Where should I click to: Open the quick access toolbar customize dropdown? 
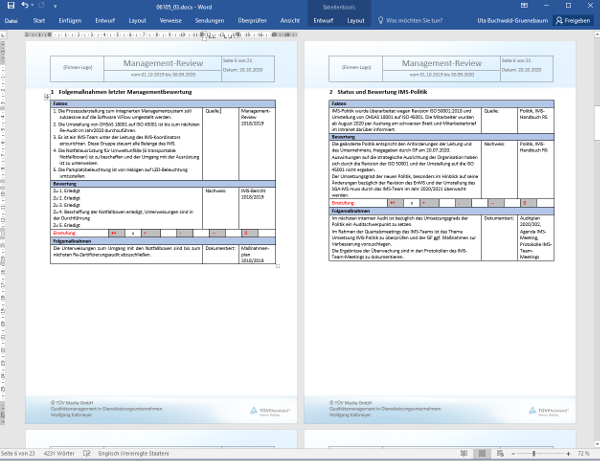click(55, 5)
